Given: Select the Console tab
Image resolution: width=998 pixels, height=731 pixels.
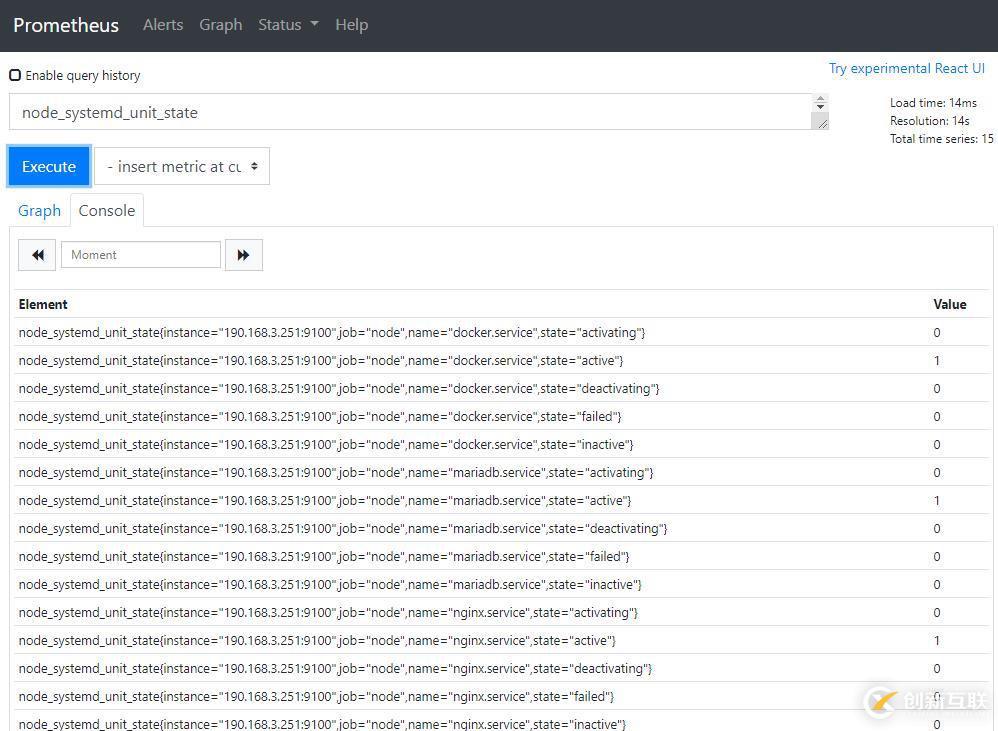Looking at the screenshot, I should [107, 211].
